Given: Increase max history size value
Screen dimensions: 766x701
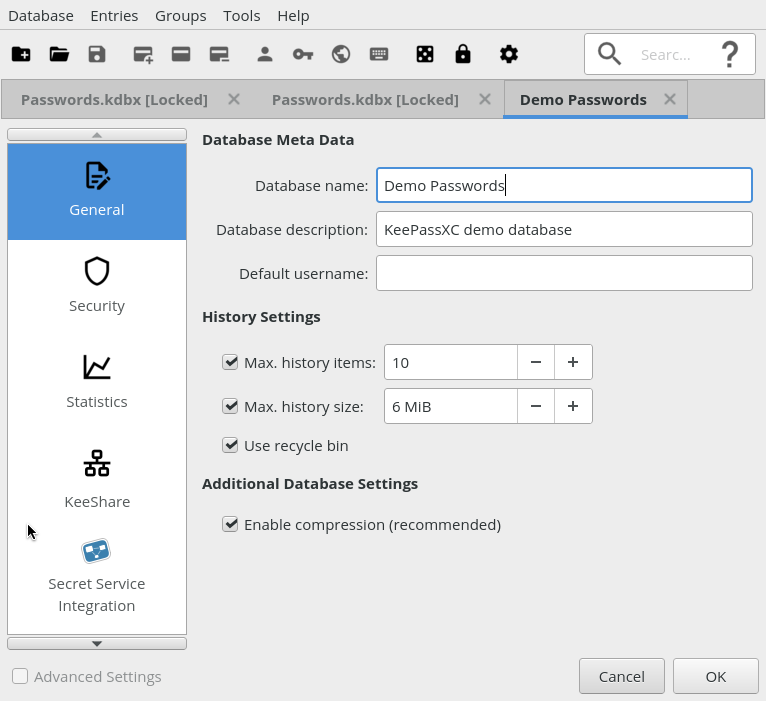Looking at the screenshot, I should [x=573, y=406].
